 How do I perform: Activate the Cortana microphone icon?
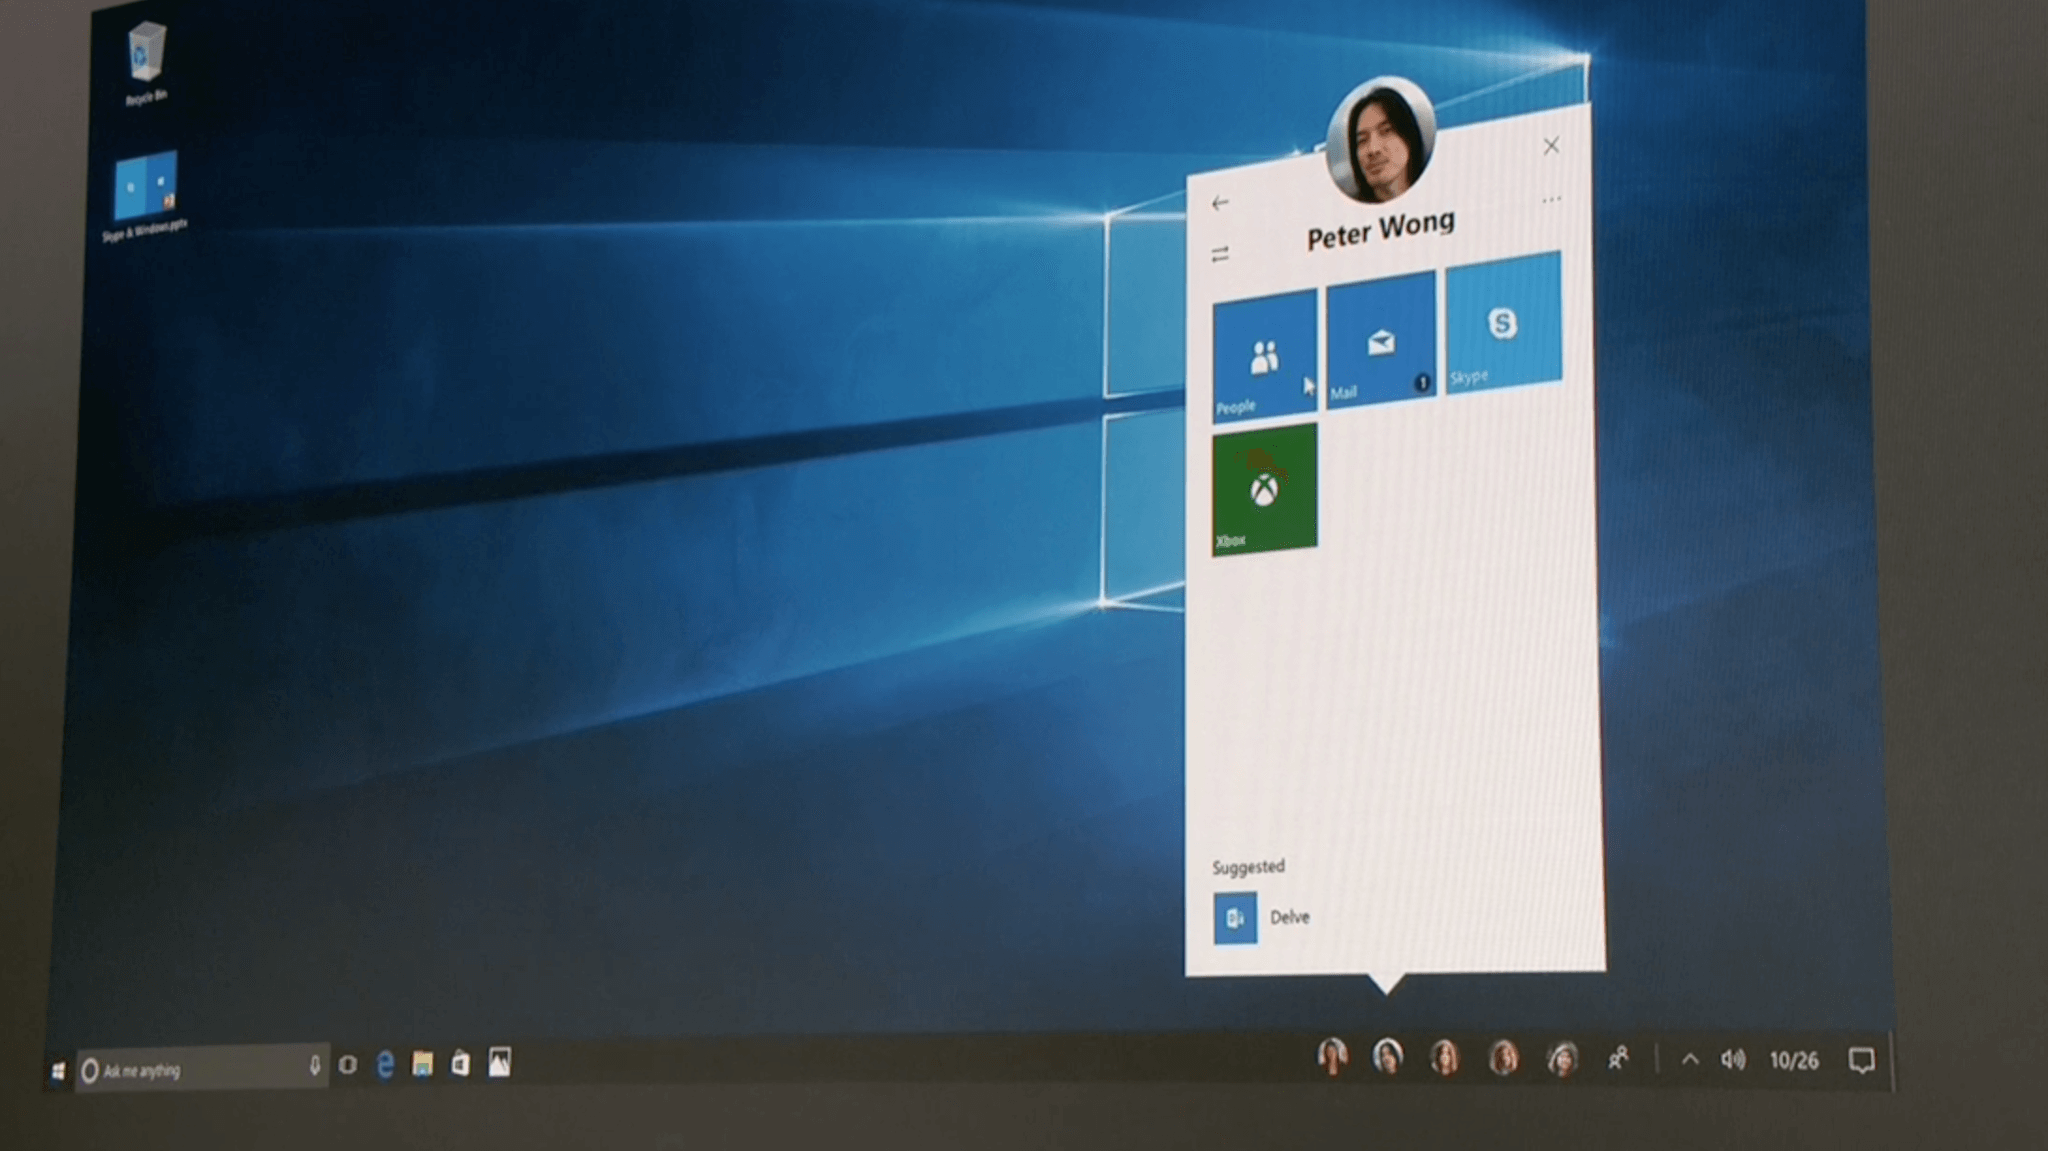click(x=314, y=1066)
